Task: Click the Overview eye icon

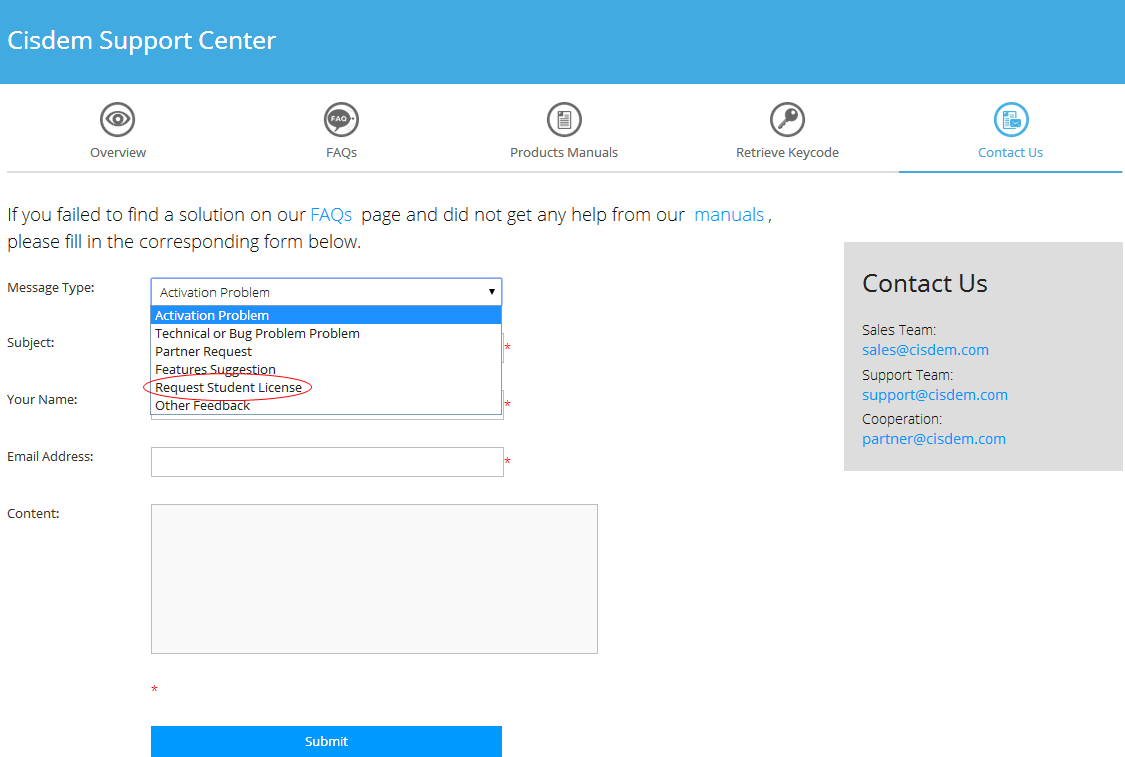Action: click(x=118, y=119)
